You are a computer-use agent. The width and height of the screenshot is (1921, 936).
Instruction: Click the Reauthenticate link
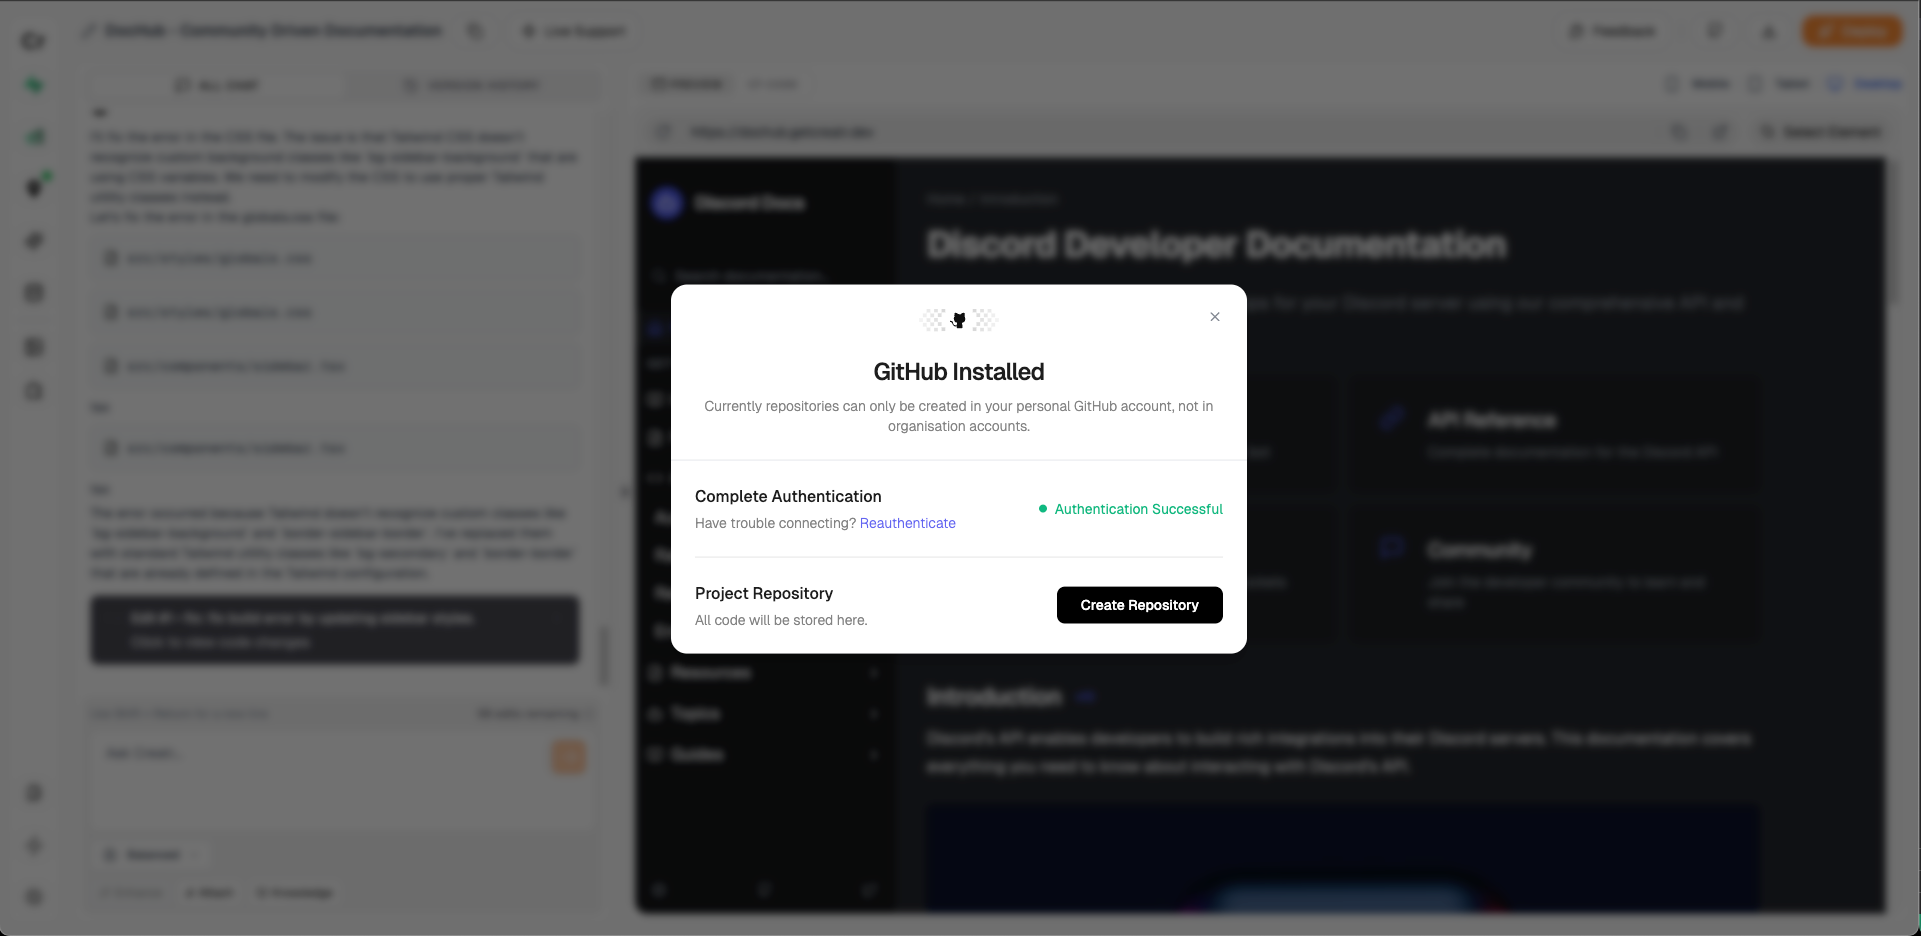(907, 523)
